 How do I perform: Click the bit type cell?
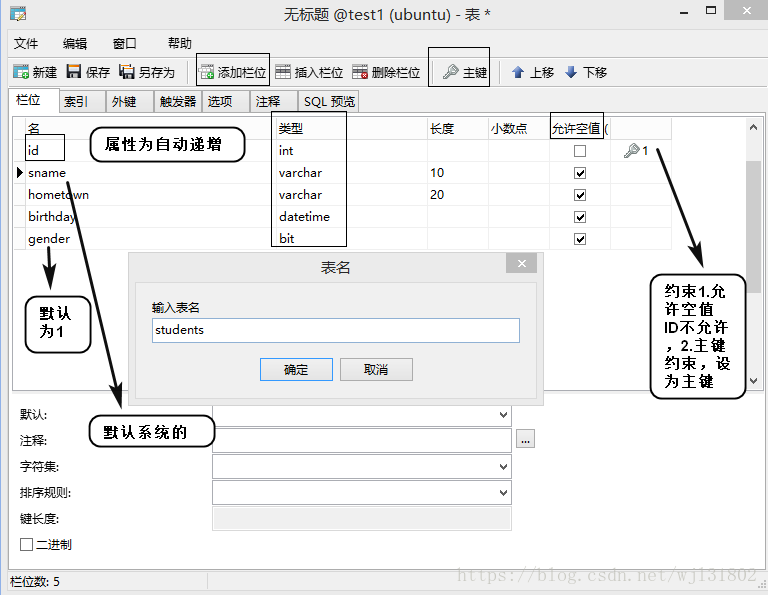pos(351,239)
